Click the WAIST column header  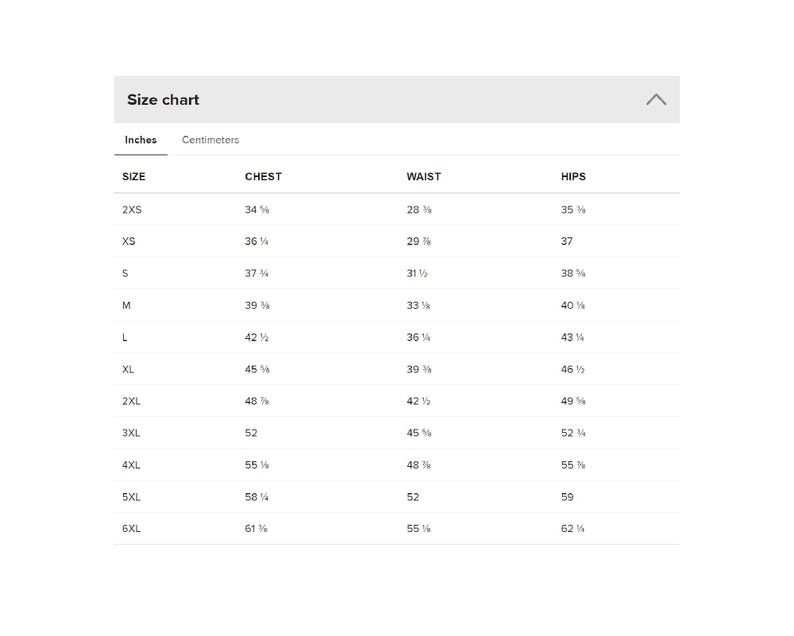point(424,177)
